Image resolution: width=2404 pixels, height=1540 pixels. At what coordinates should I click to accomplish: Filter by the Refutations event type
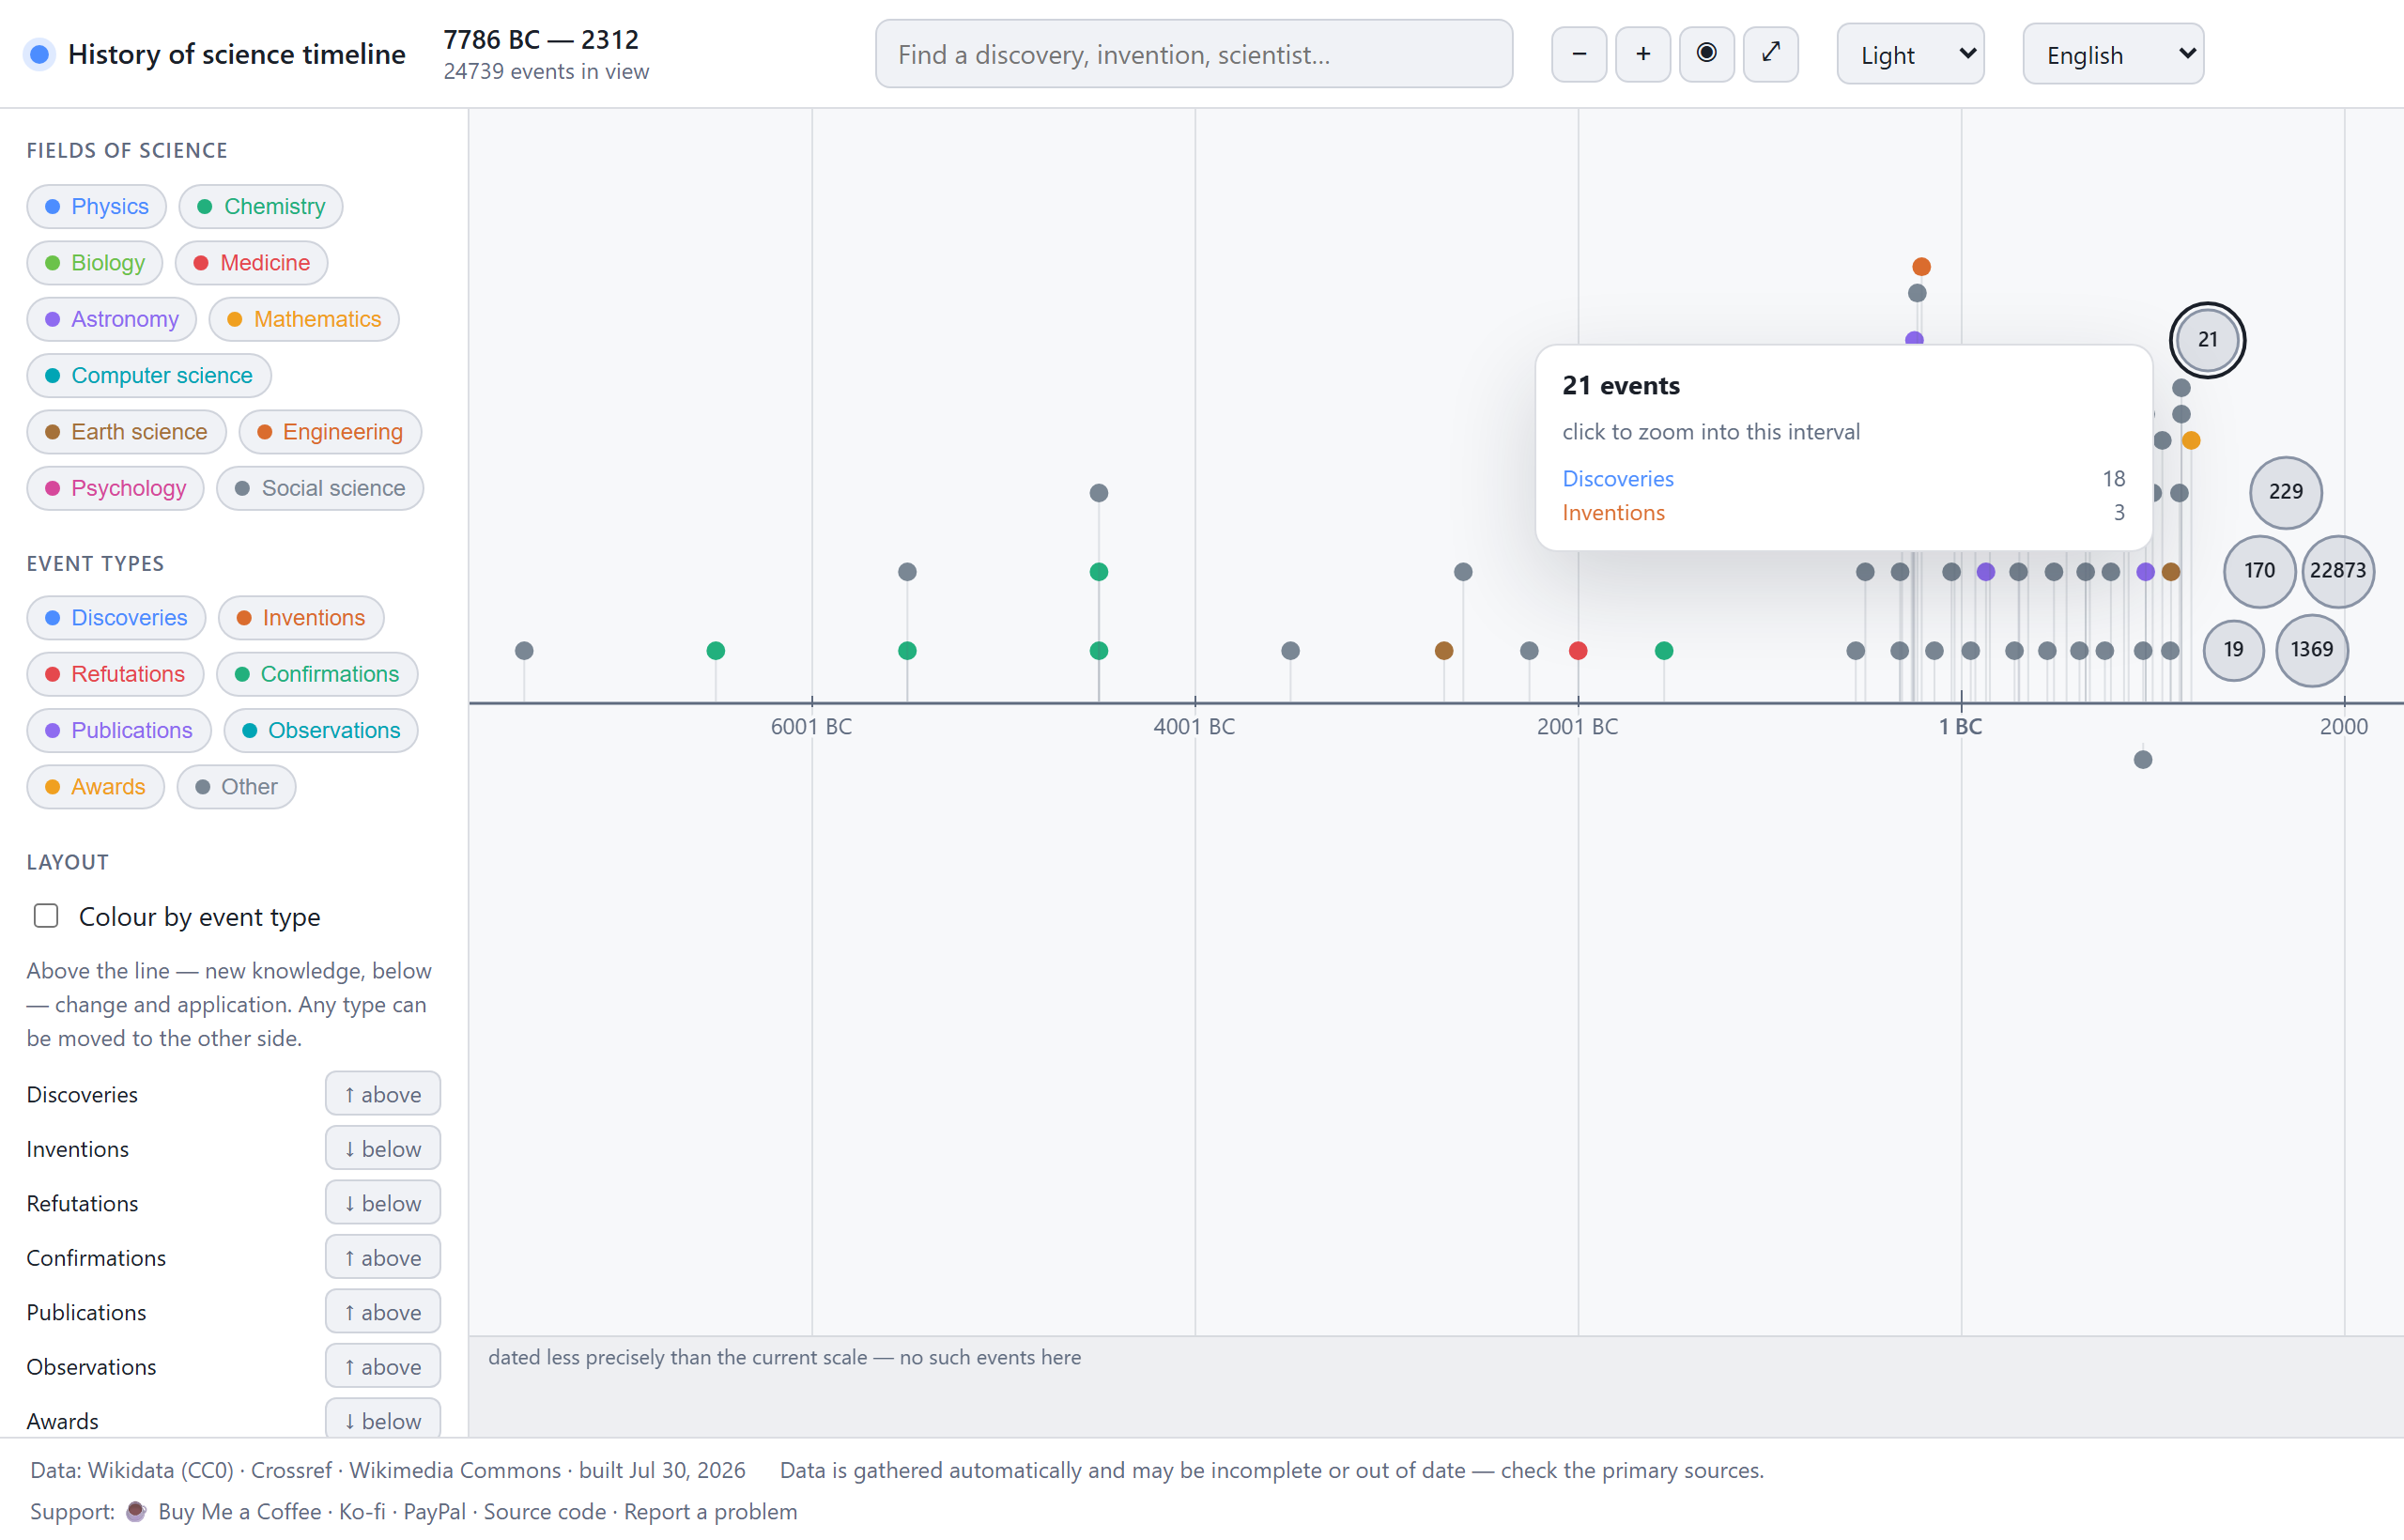[x=115, y=674]
